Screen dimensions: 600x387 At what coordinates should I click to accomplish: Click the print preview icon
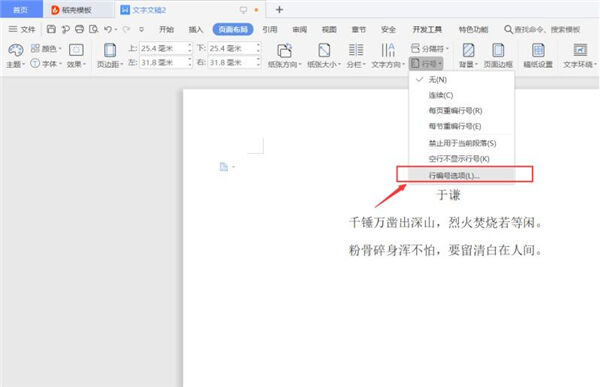point(93,29)
